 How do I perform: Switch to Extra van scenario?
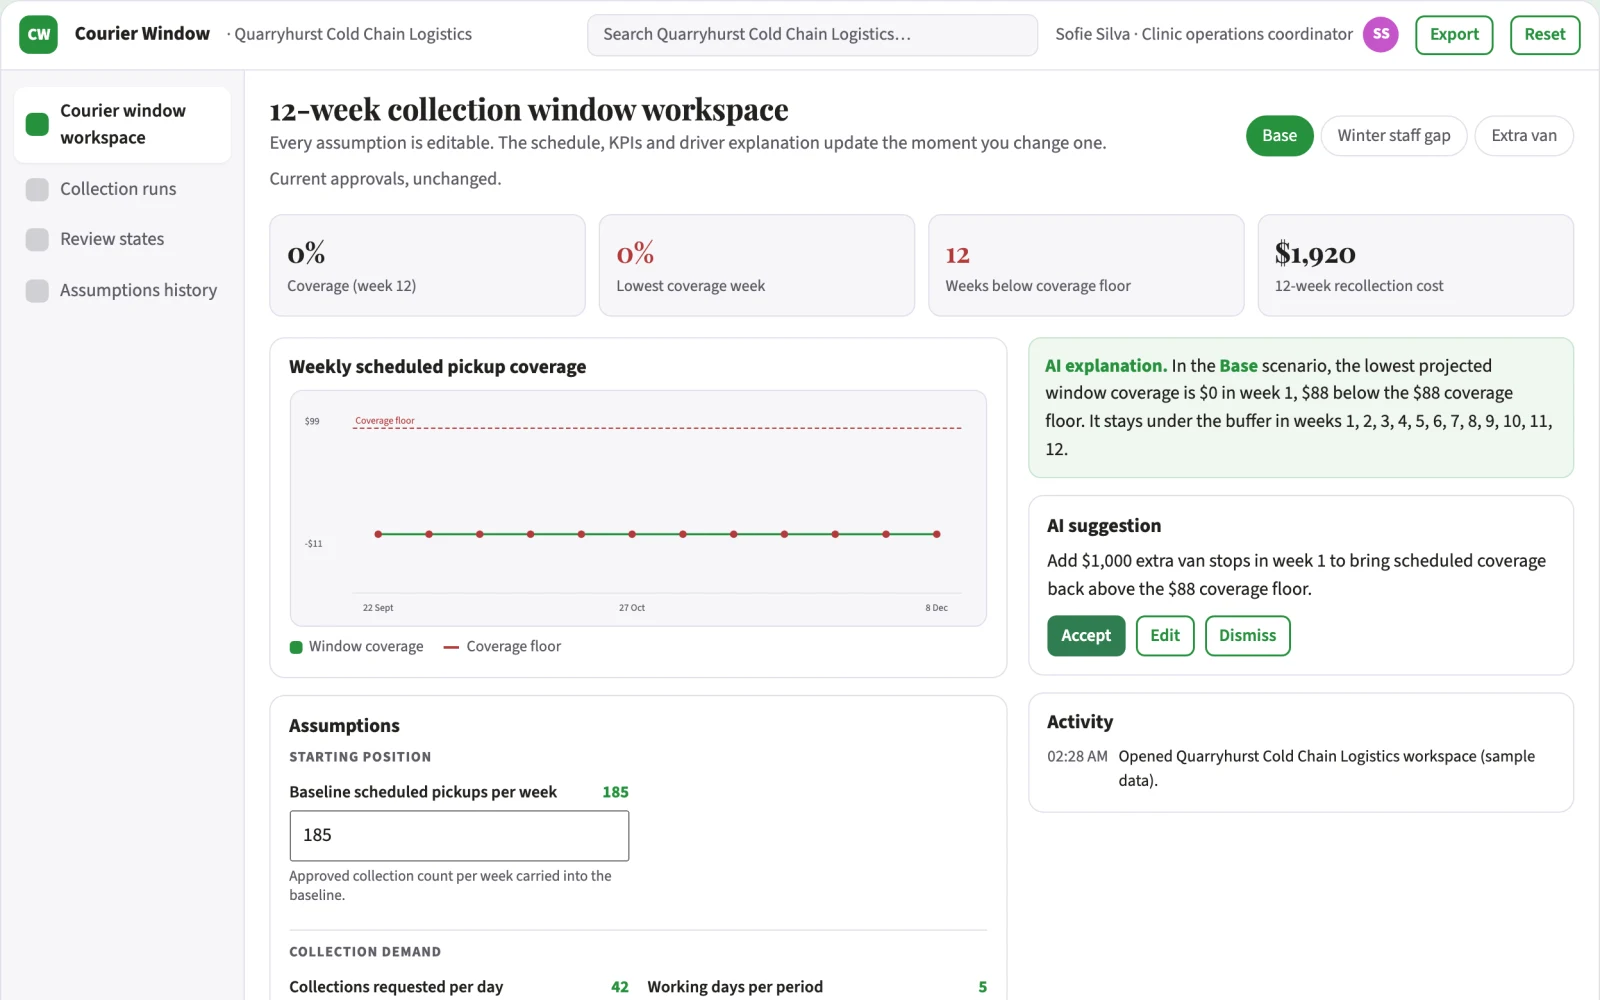click(x=1524, y=136)
